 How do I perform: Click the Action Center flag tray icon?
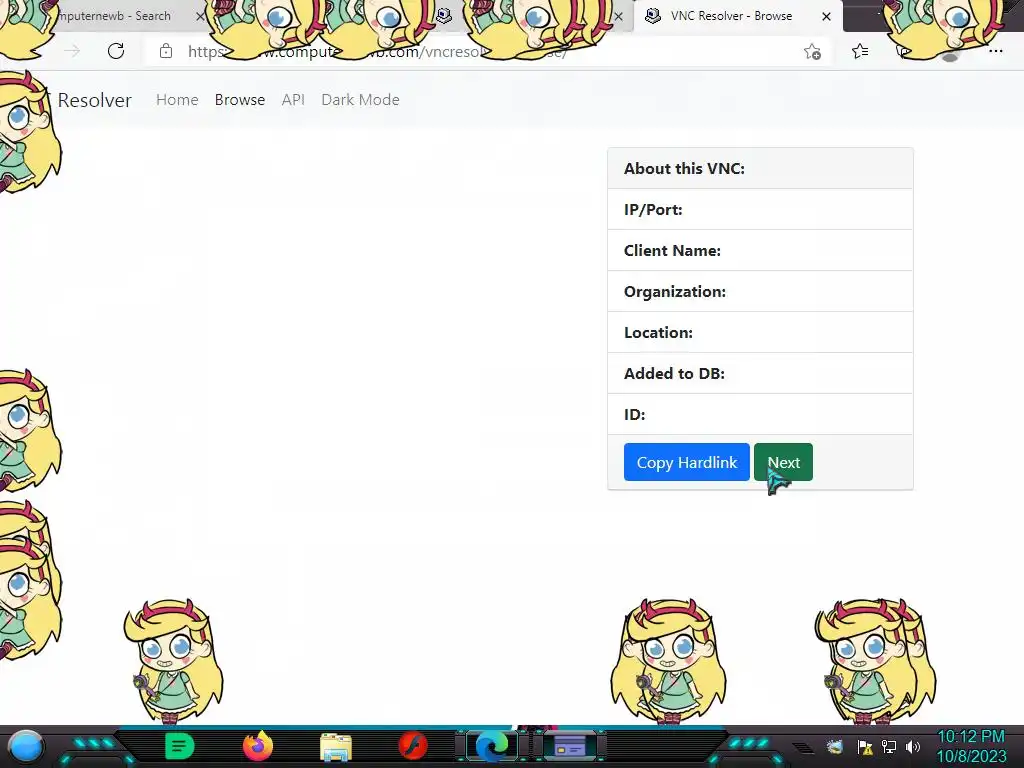coord(865,746)
